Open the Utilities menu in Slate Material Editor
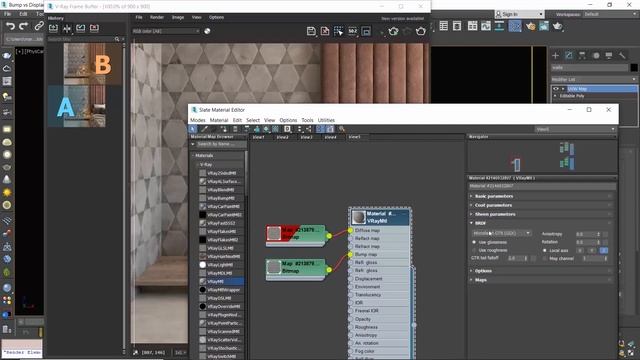The width and height of the screenshot is (640, 360). tap(326, 120)
